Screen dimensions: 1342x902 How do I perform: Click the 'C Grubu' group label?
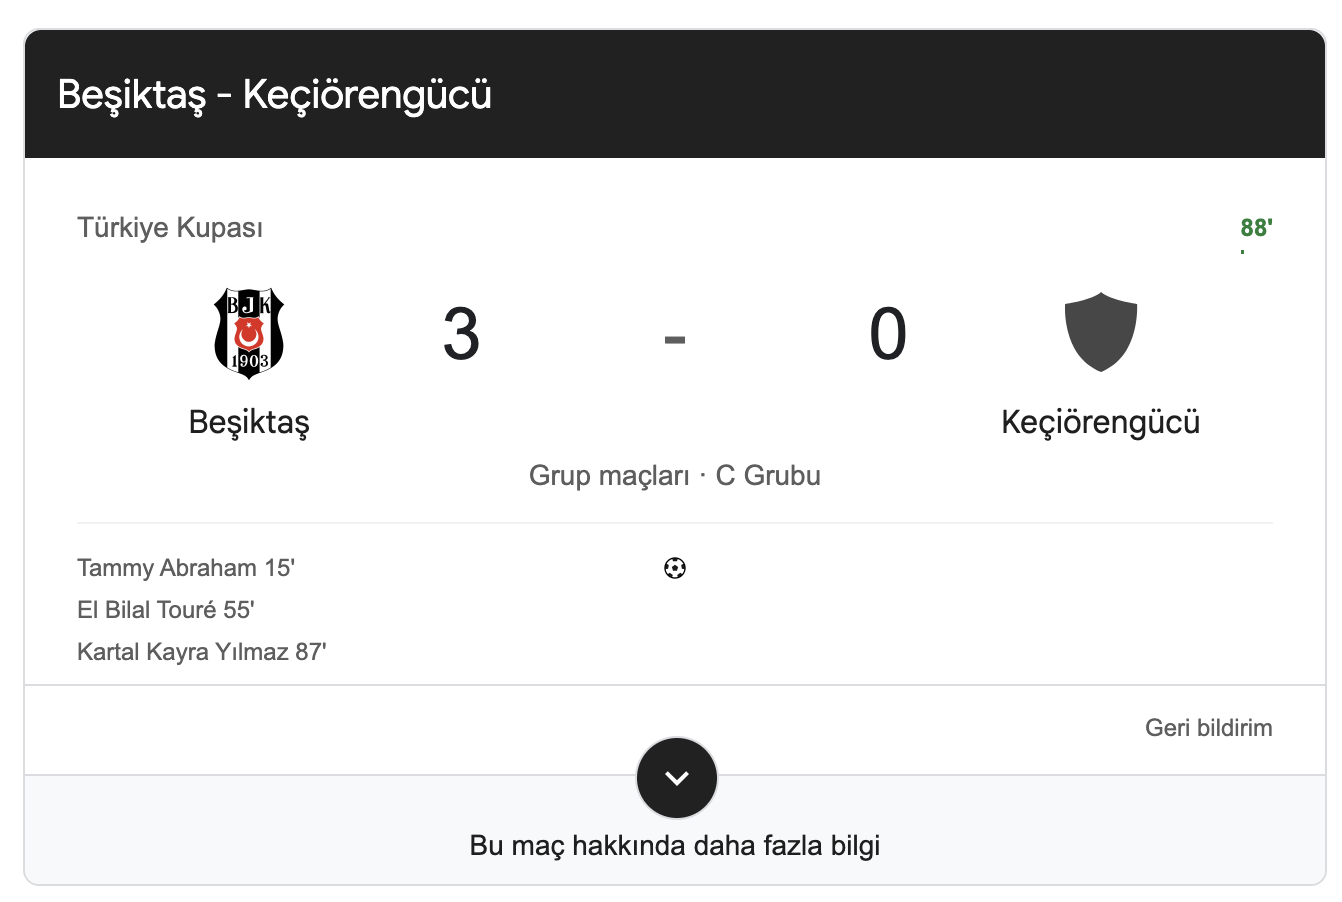click(768, 475)
